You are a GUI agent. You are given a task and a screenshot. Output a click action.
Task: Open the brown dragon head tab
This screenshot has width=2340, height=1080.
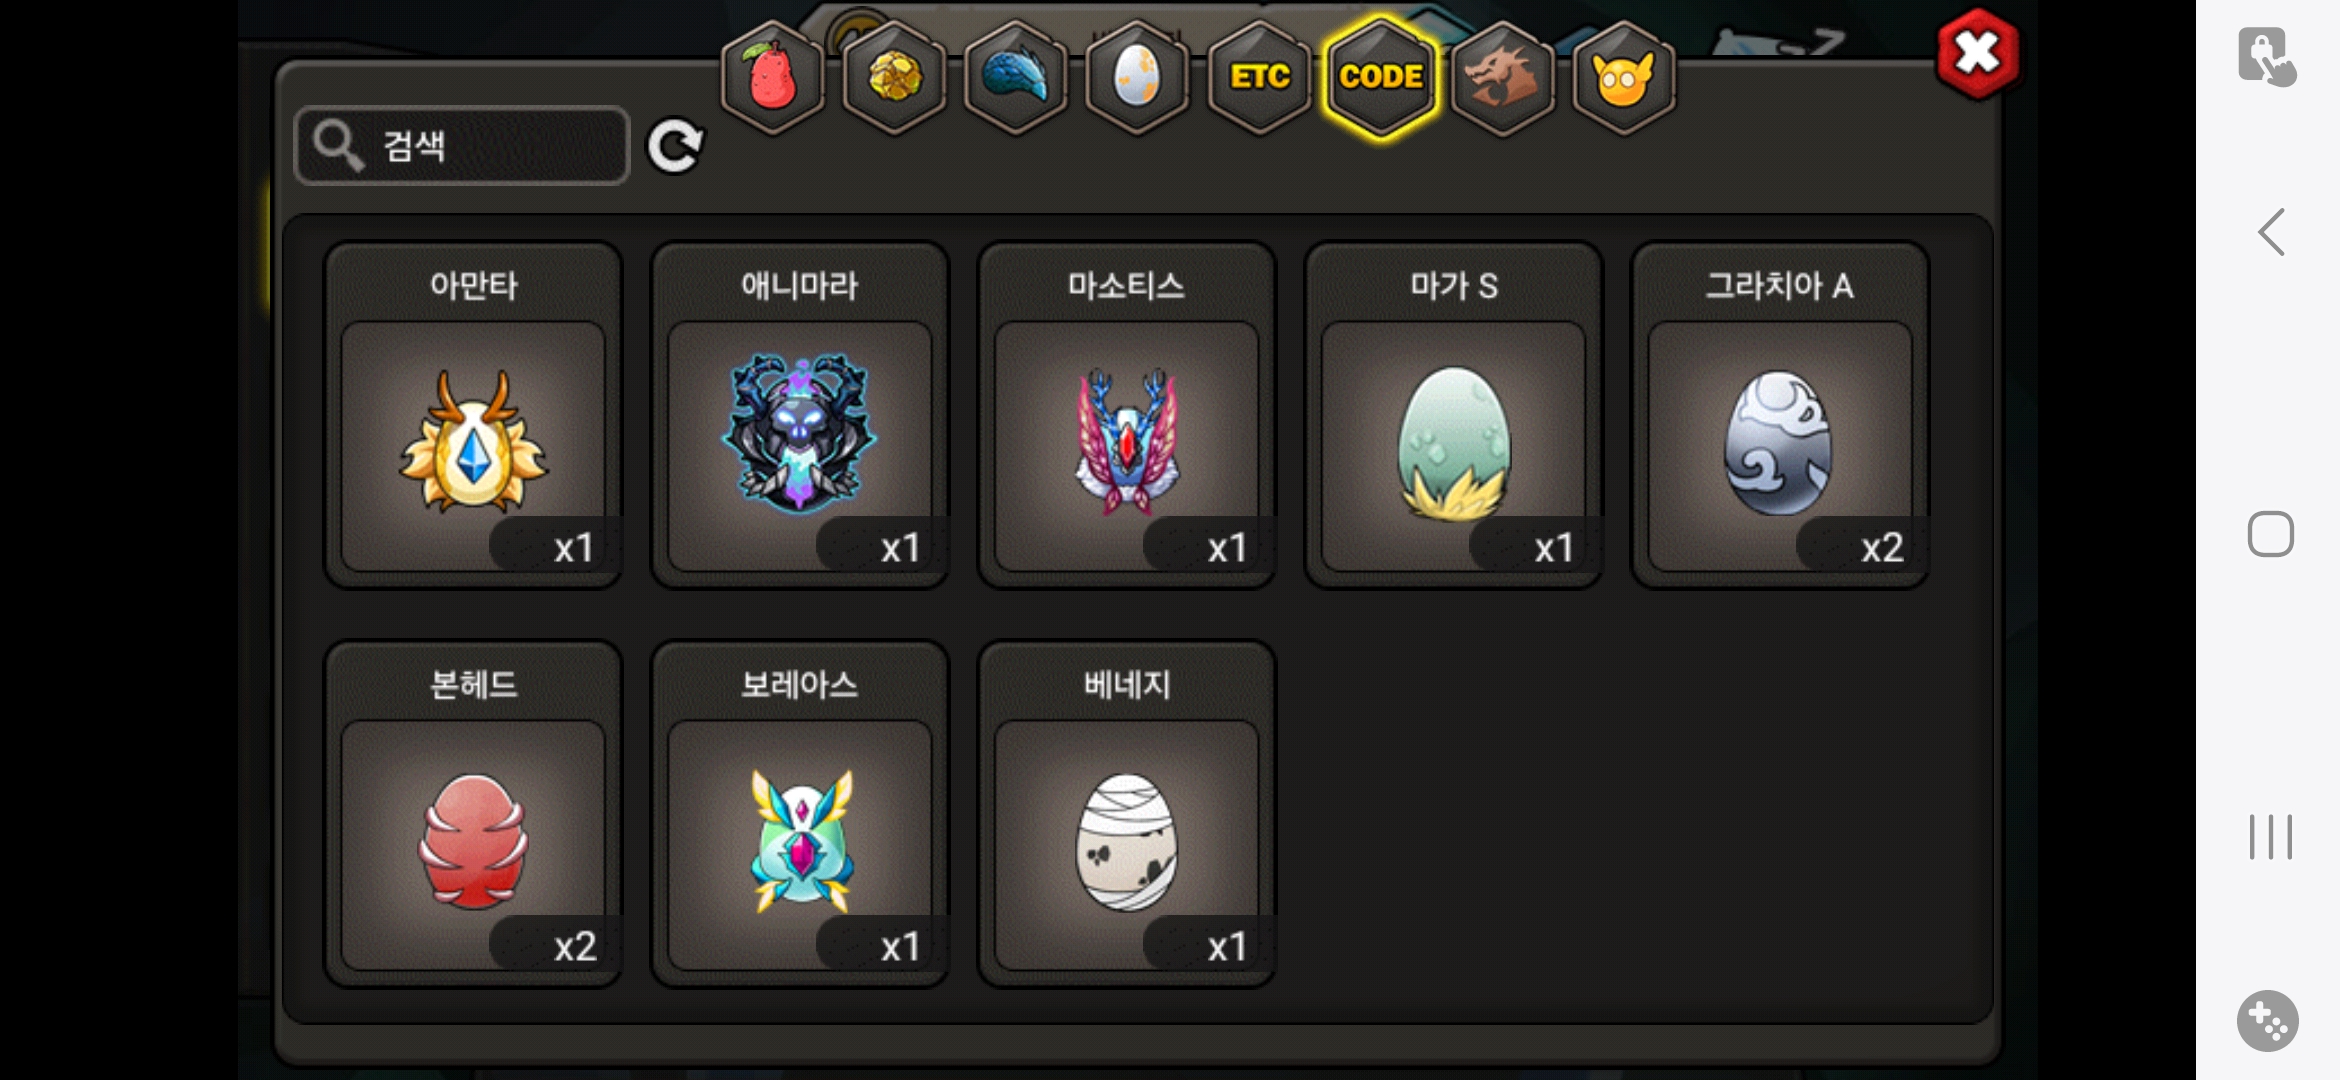(1502, 77)
